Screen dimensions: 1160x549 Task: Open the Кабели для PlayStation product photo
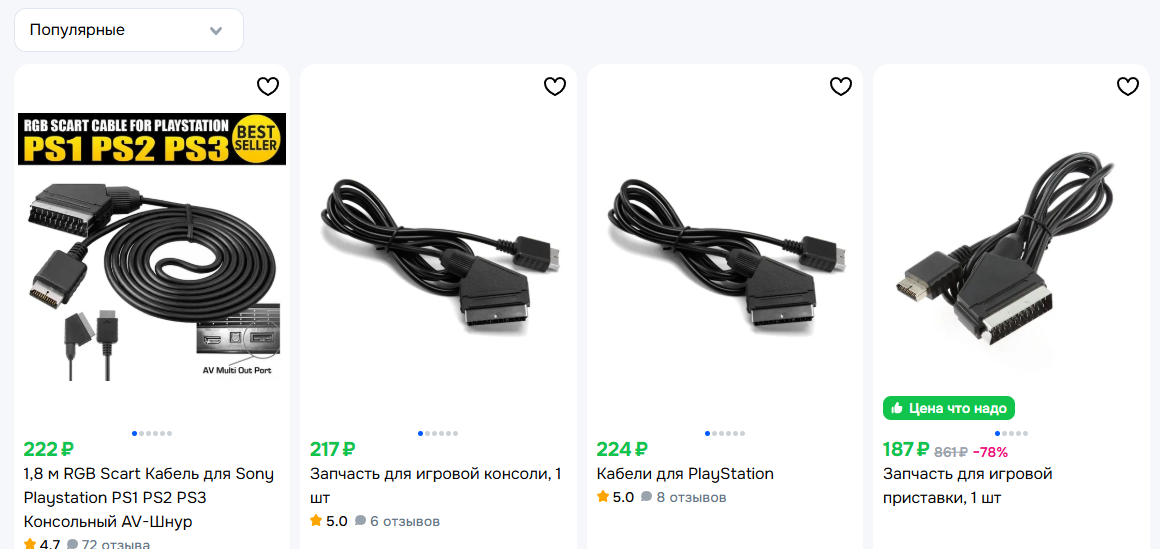(725, 250)
